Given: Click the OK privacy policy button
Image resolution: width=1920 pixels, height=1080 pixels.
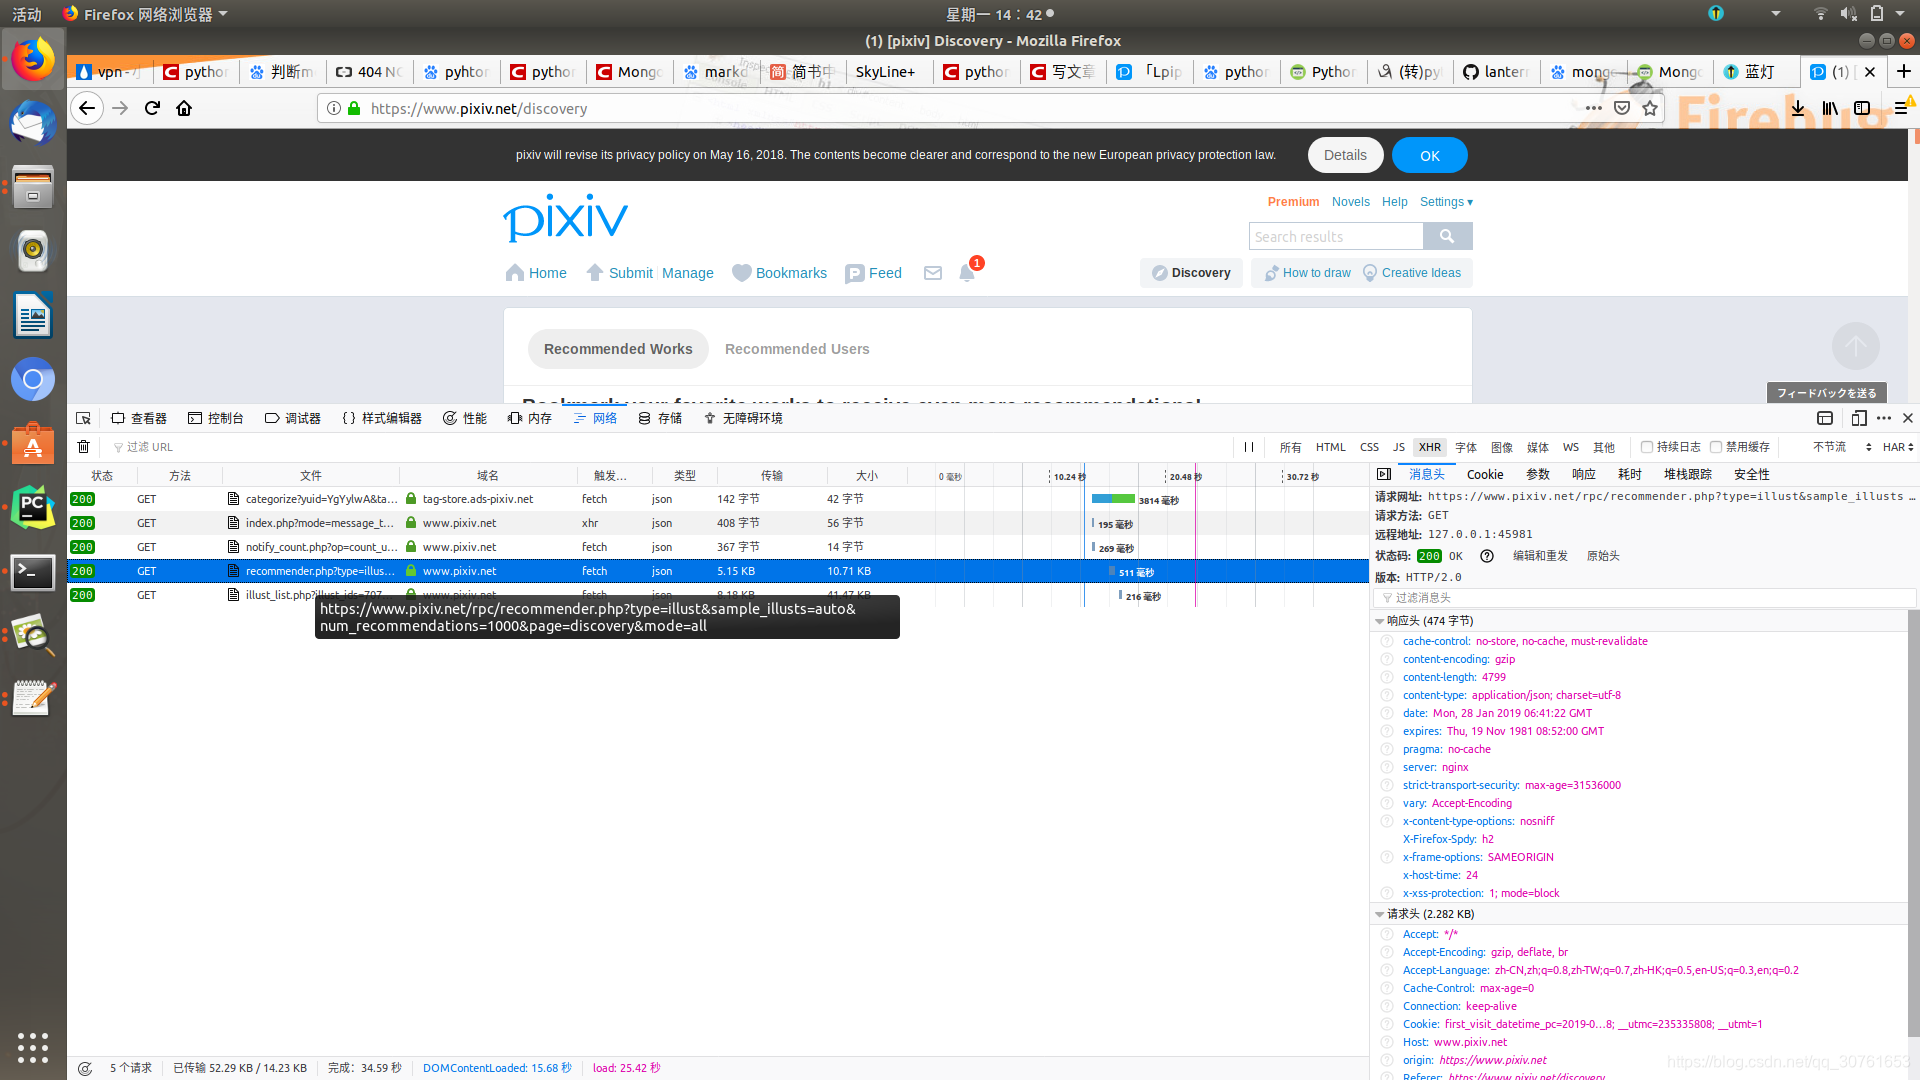Looking at the screenshot, I should click(x=1430, y=155).
